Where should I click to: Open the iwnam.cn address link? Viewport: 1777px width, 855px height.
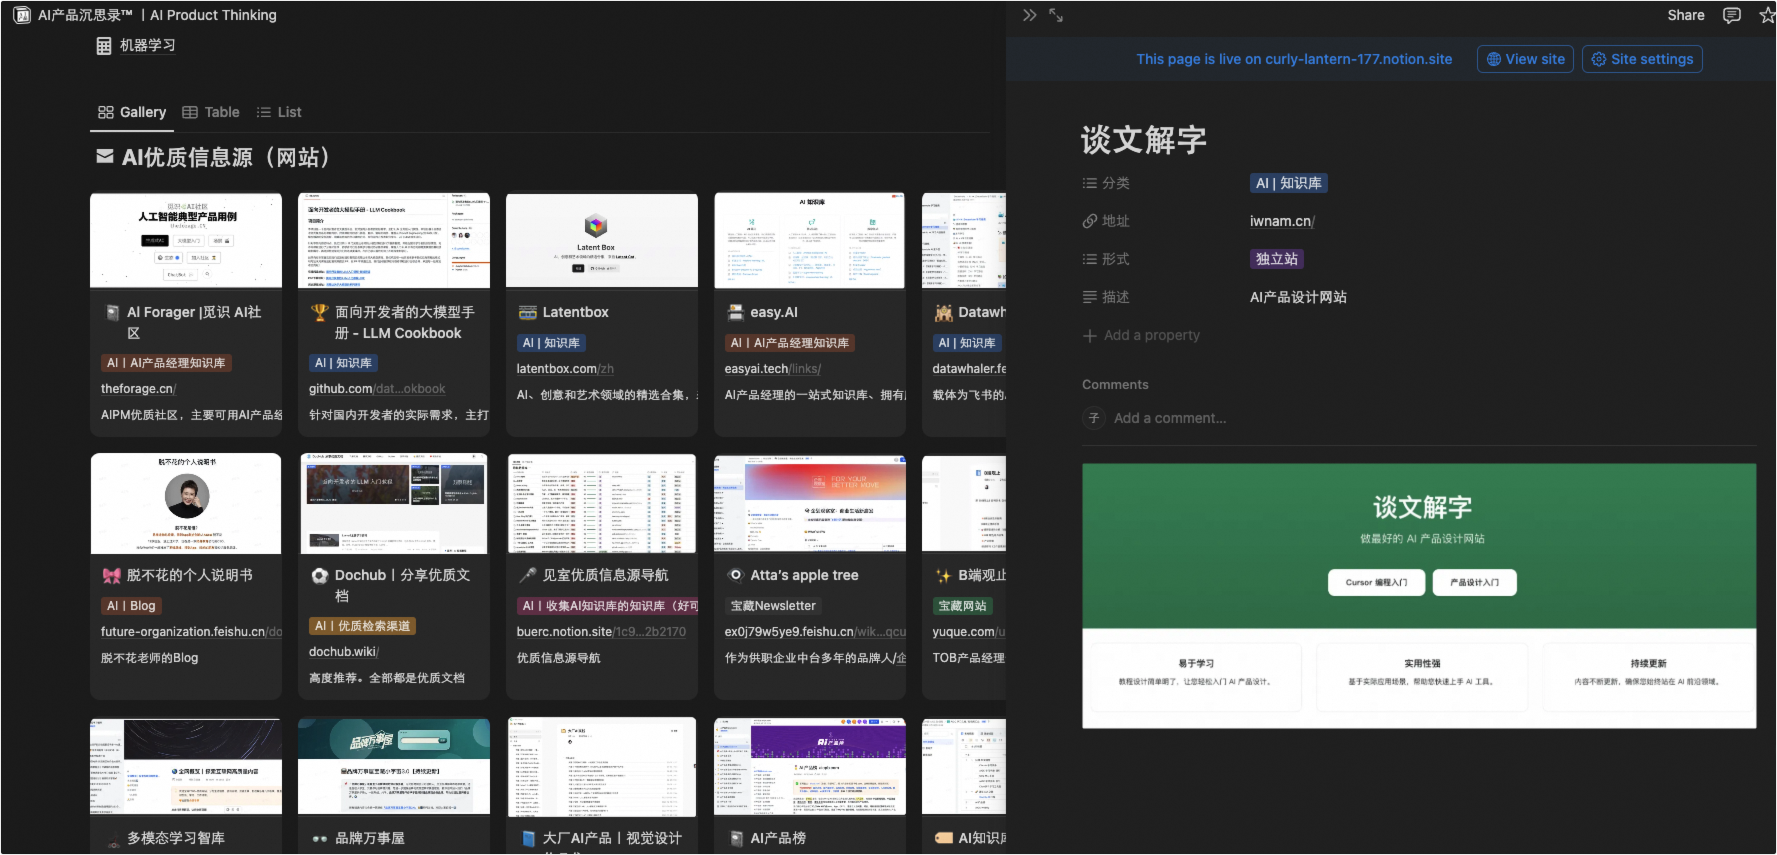point(1282,221)
